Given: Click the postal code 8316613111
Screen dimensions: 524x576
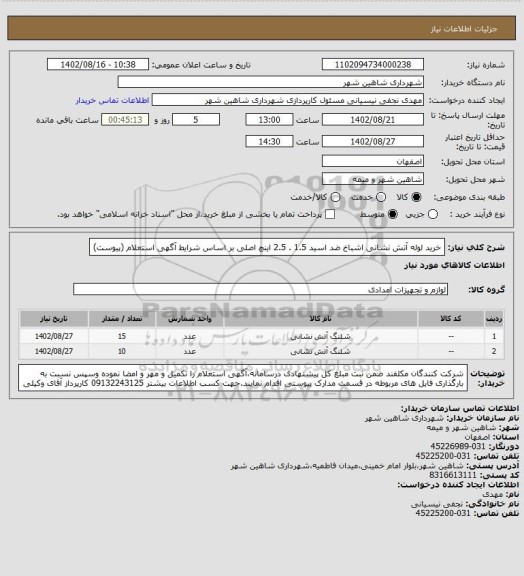Looking at the screenshot, I should (453, 475).
